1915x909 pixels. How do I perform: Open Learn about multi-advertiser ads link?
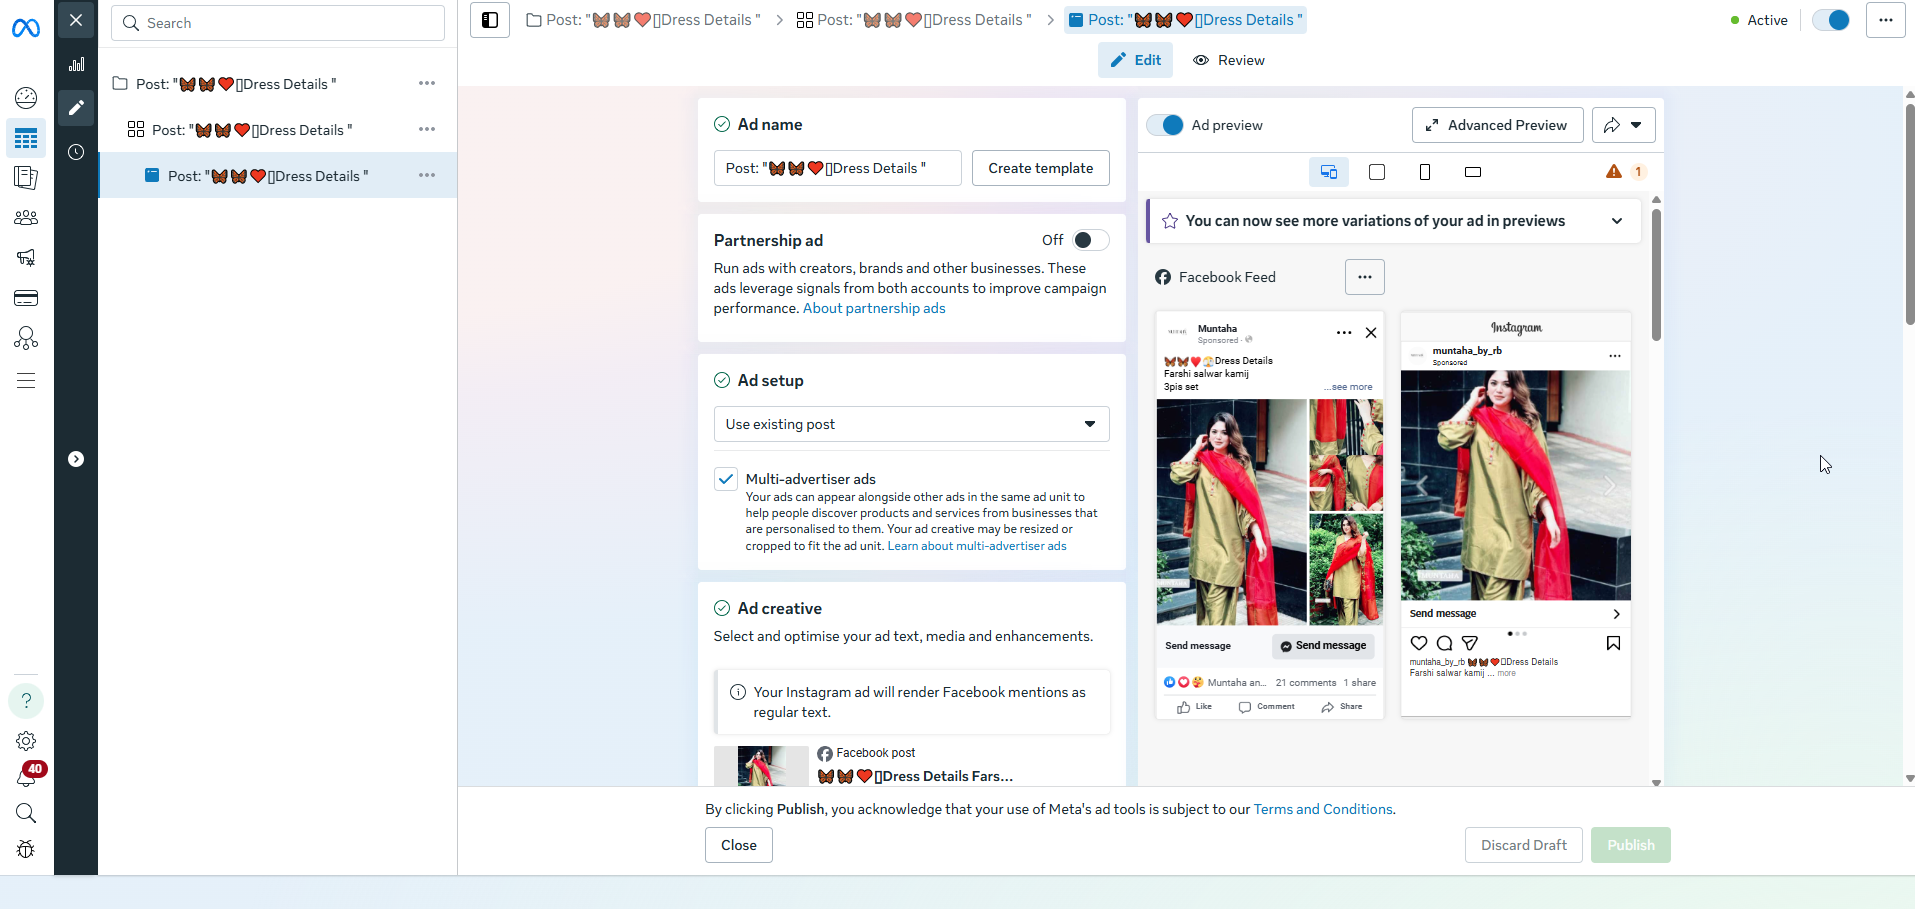[977, 546]
